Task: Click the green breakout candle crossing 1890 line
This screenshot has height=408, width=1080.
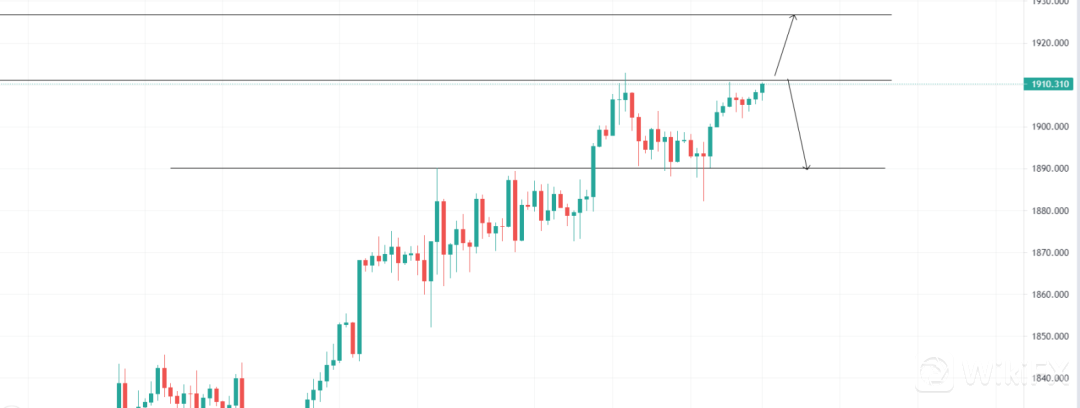Action: 593,172
